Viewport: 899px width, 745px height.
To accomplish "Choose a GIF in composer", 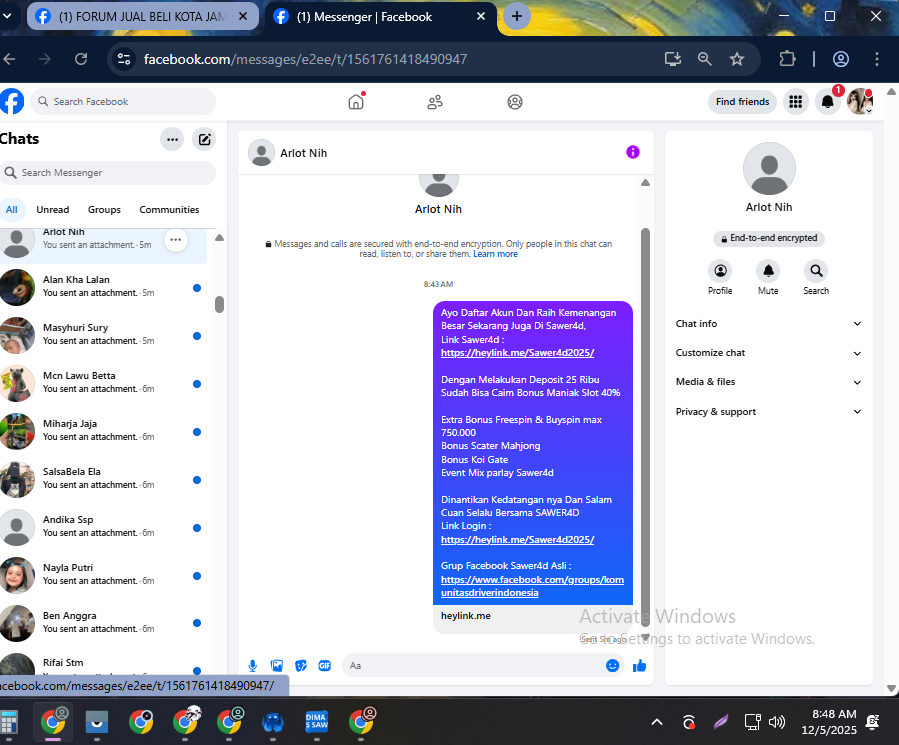I will pos(325,665).
